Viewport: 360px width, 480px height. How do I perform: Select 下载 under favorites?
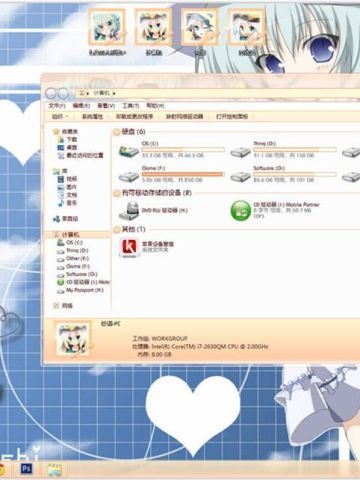(x=68, y=139)
